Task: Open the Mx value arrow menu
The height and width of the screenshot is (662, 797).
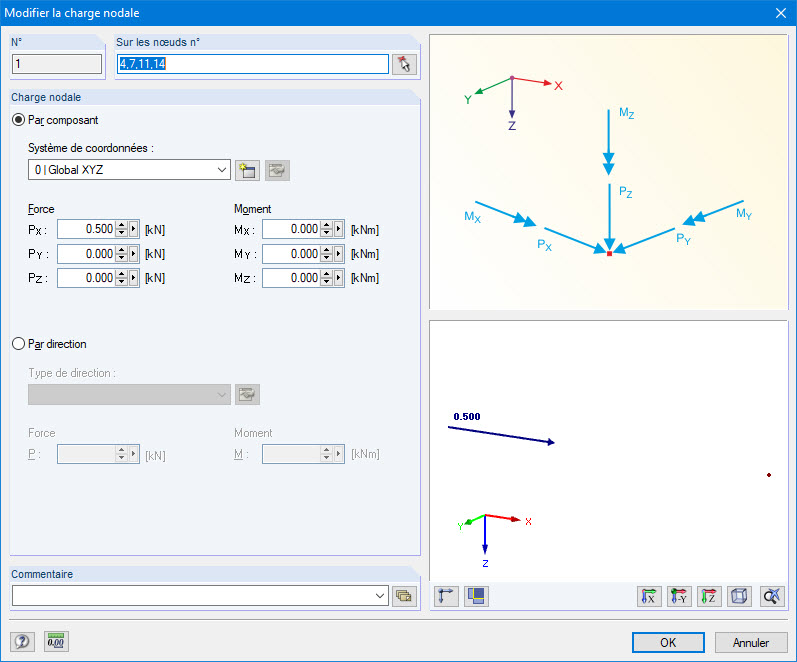Action: tap(339, 229)
